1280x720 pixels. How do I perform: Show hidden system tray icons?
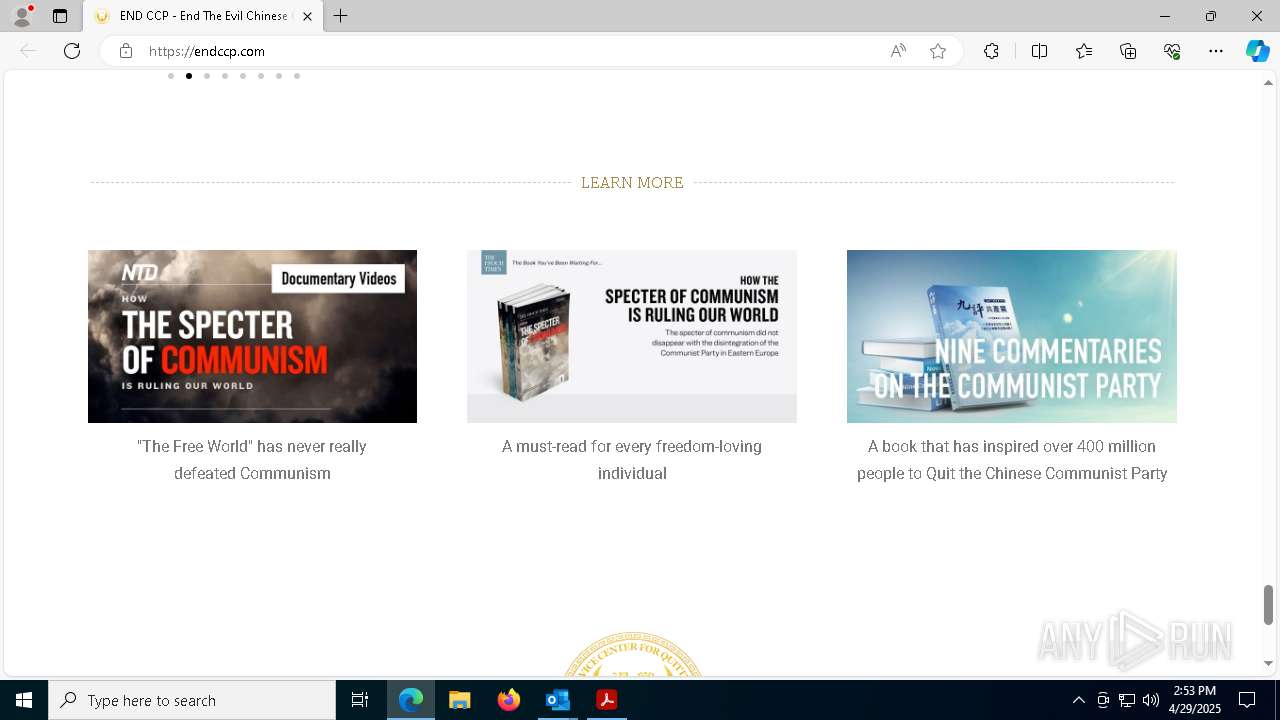tap(1078, 700)
